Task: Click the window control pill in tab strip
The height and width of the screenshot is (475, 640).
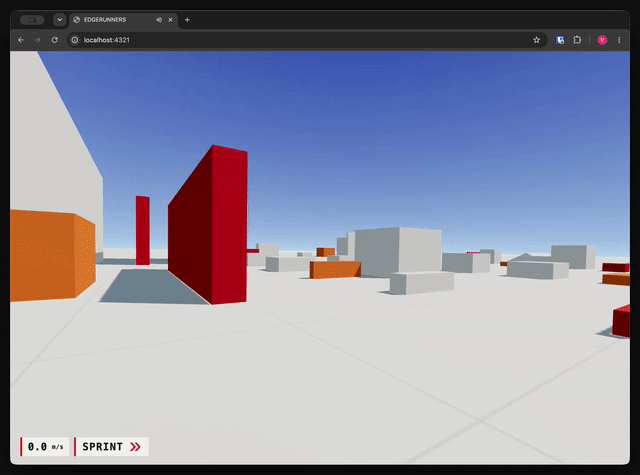Action: (32, 20)
